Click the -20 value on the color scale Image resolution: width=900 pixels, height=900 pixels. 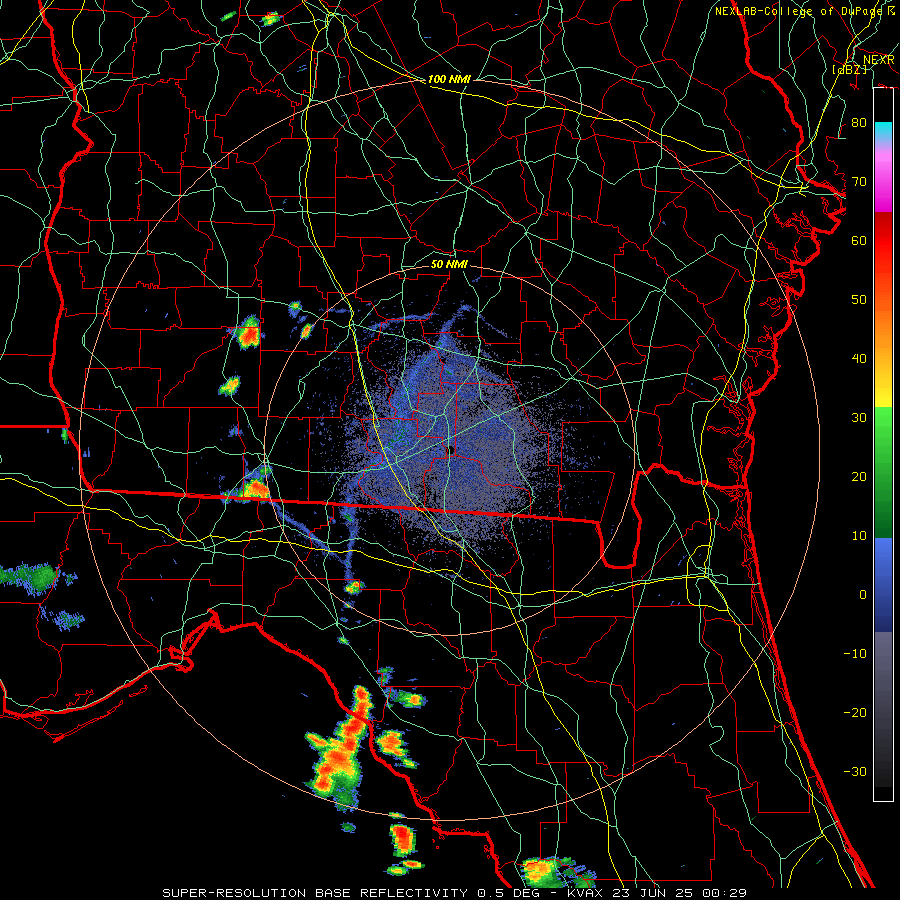tap(855, 713)
